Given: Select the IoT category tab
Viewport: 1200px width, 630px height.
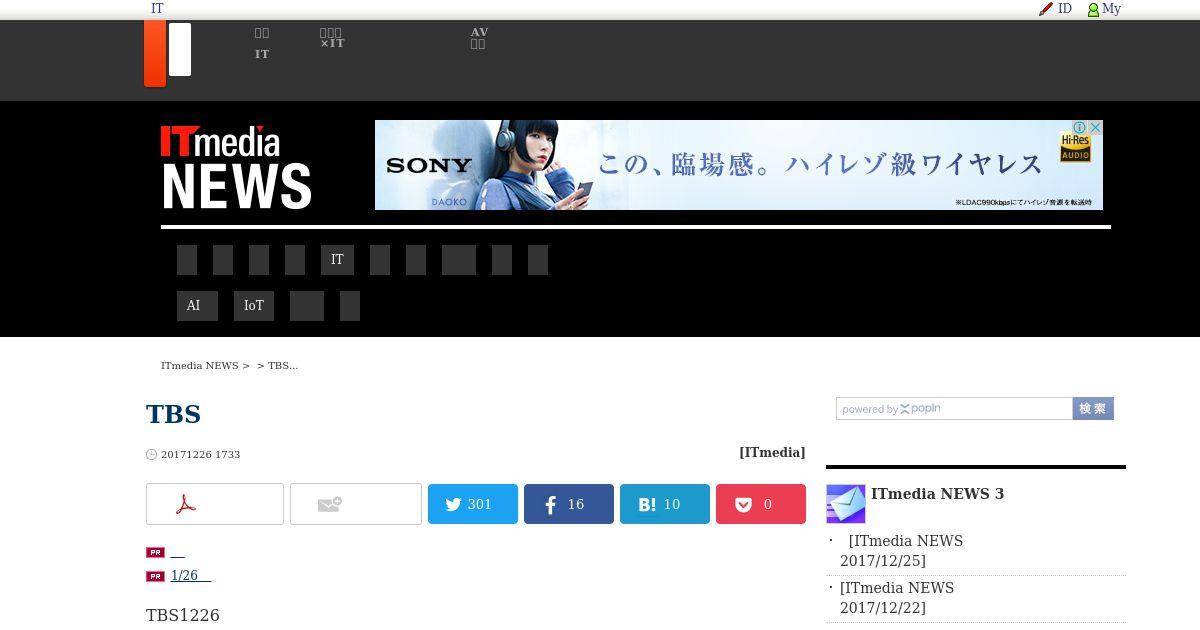Looking at the screenshot, I should (254, 306).
